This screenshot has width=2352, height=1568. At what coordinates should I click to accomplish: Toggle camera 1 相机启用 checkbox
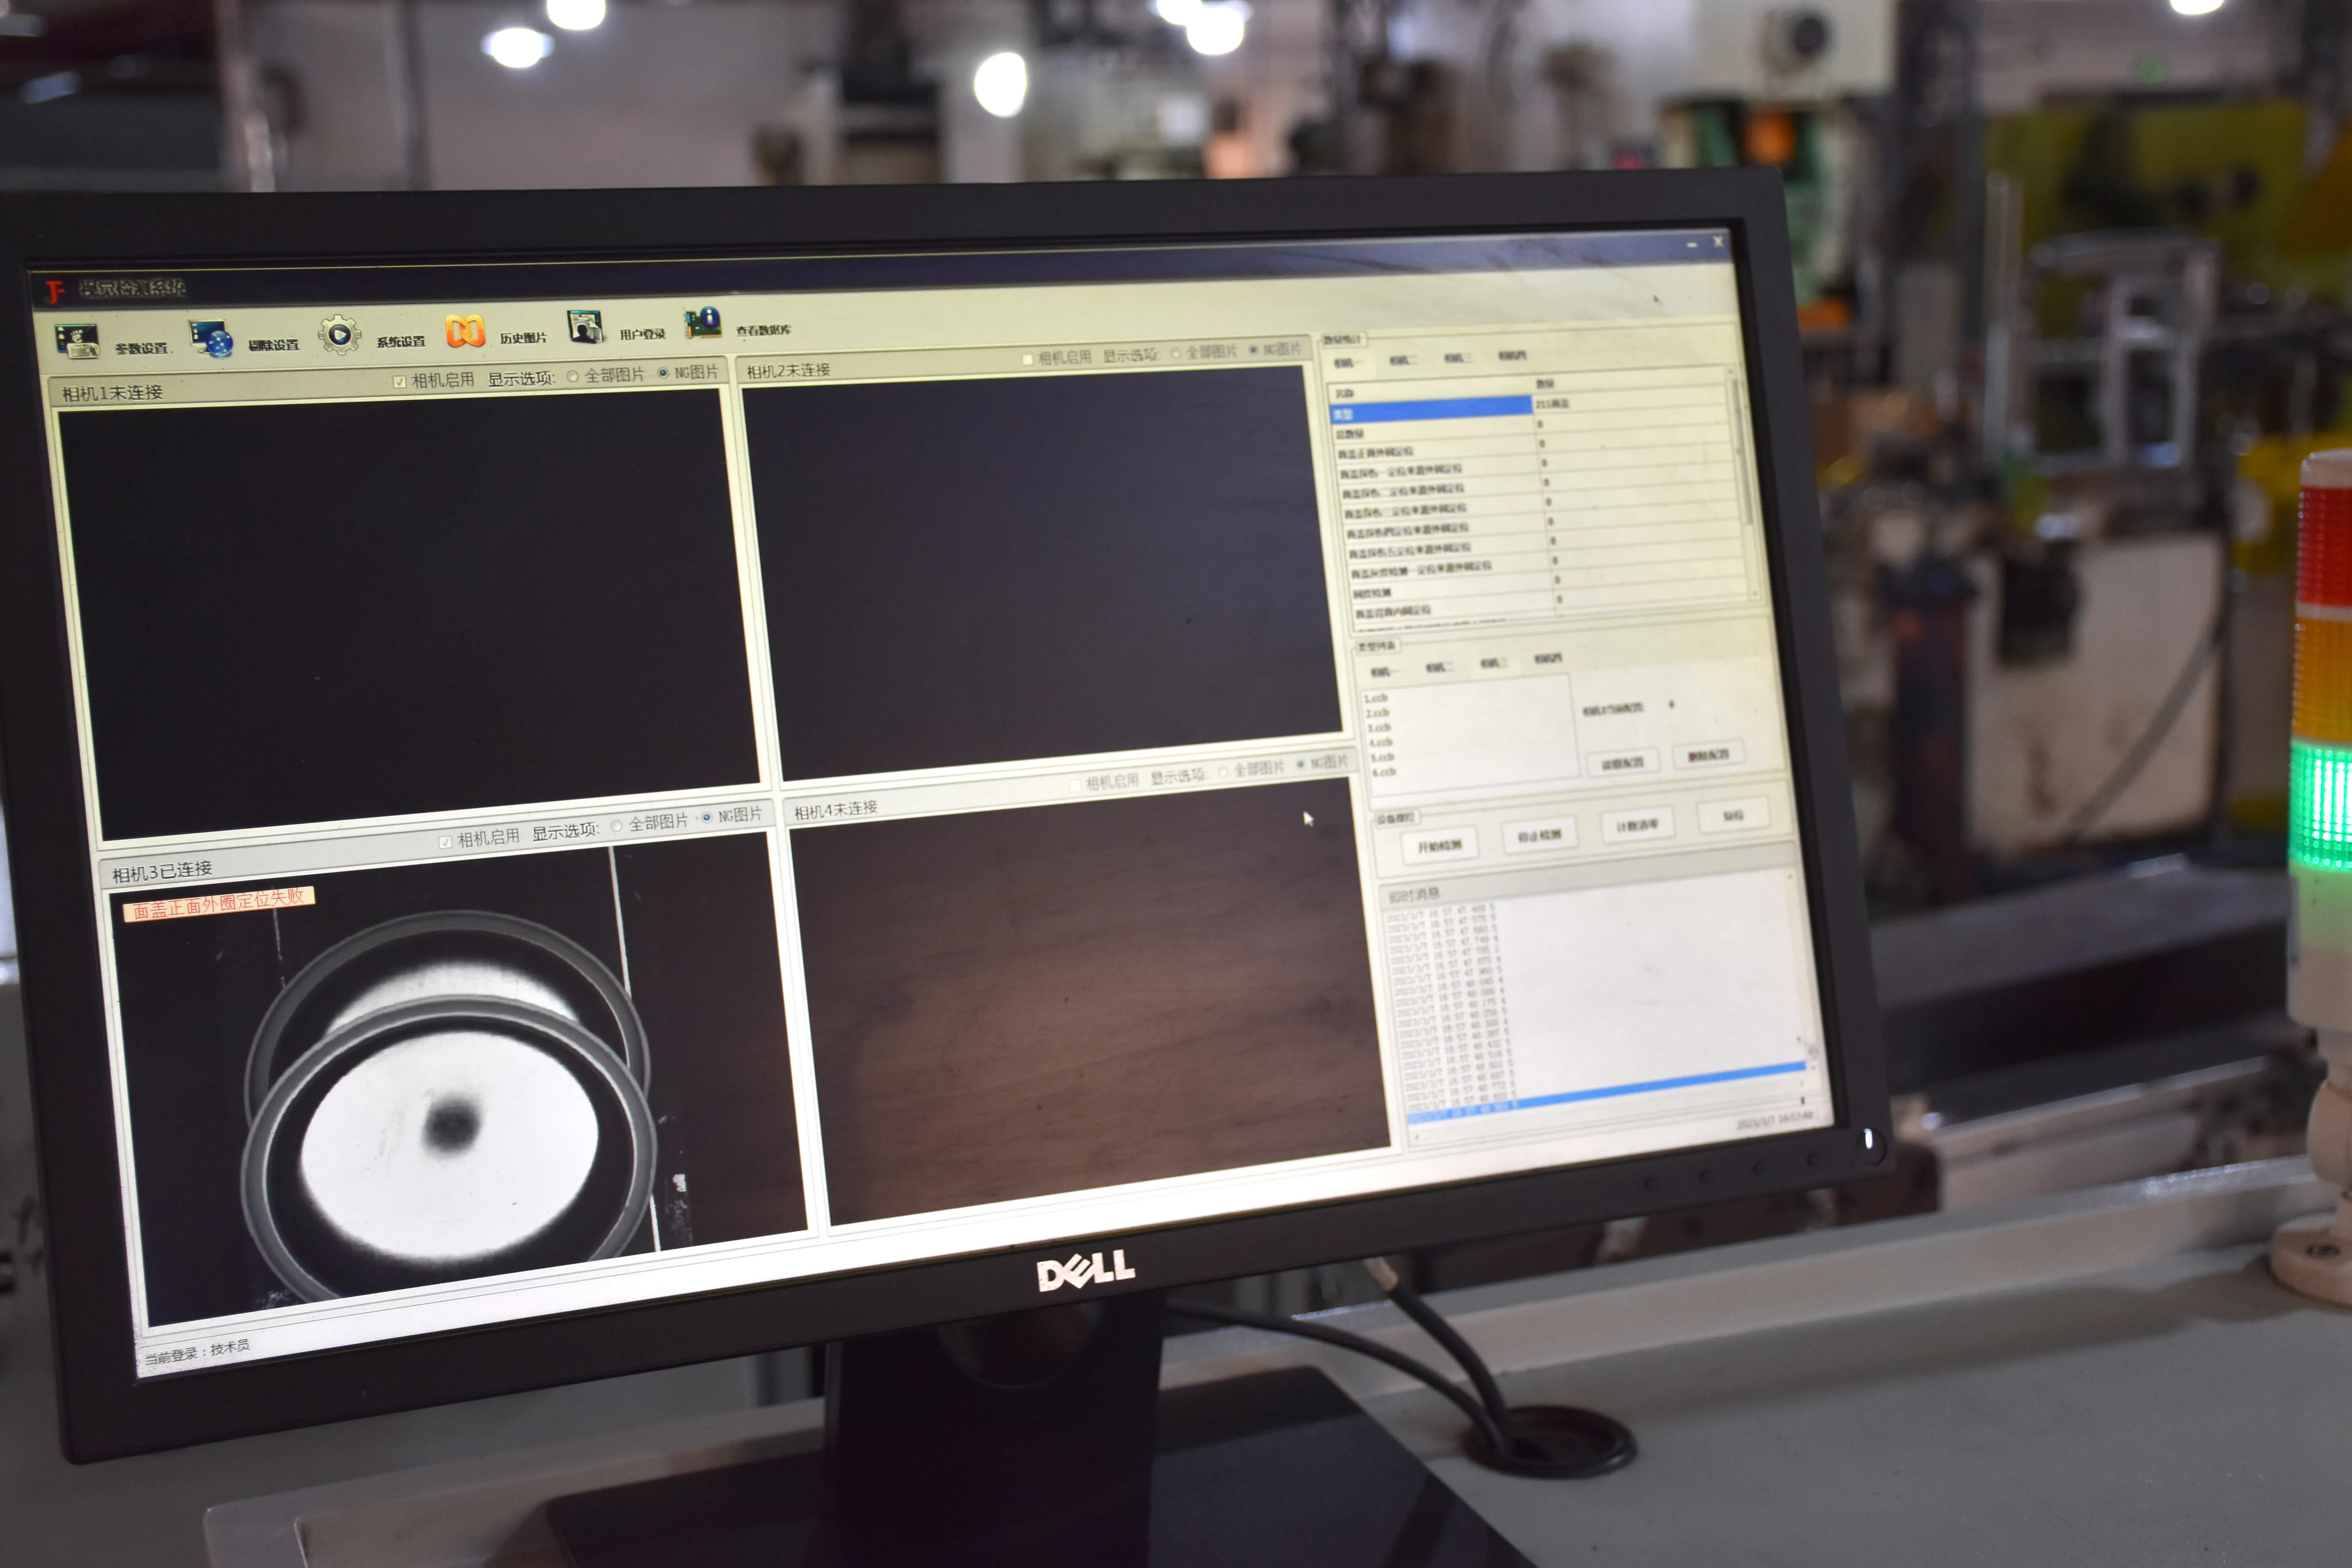400,382
